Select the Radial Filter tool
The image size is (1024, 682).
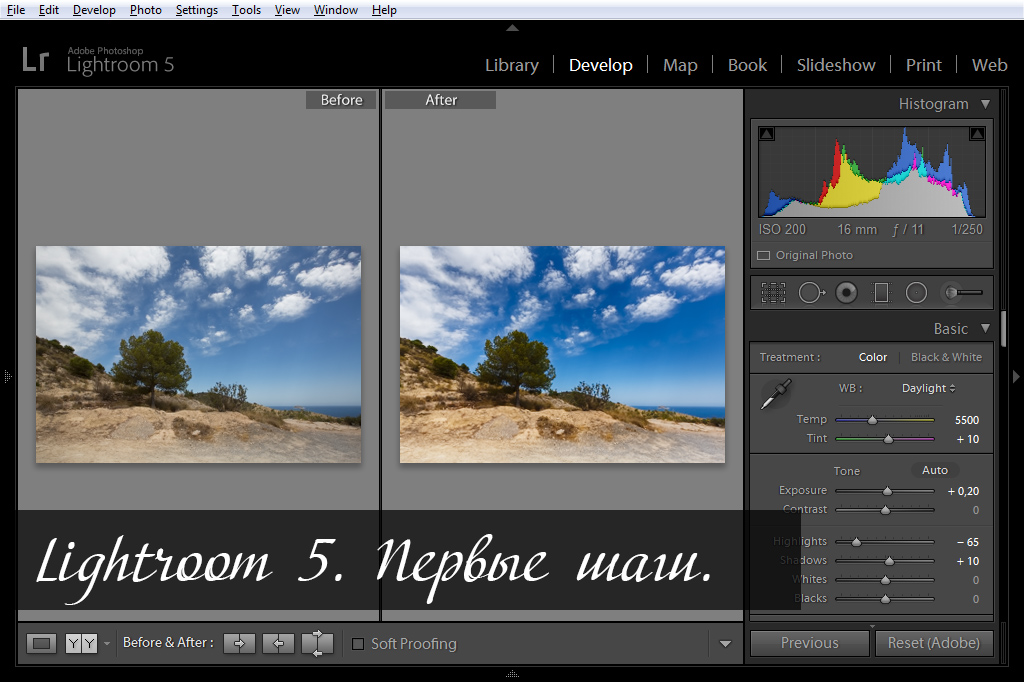tap(916, 292)
